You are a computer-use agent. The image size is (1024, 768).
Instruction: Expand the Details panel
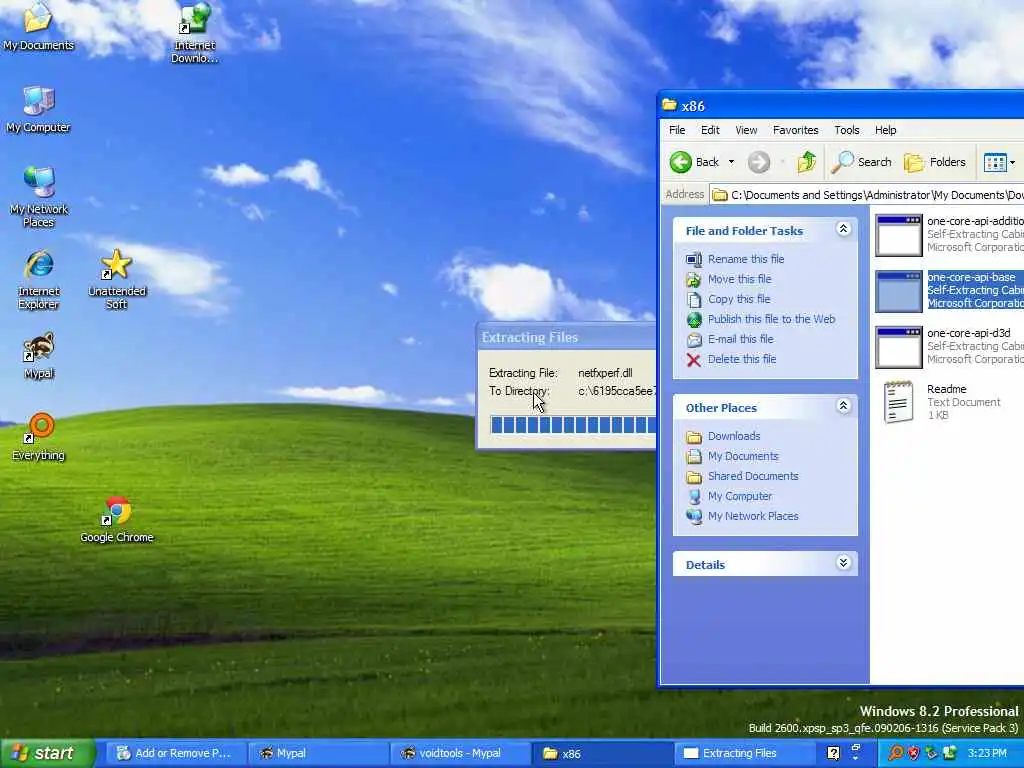(x=843, y=563)
